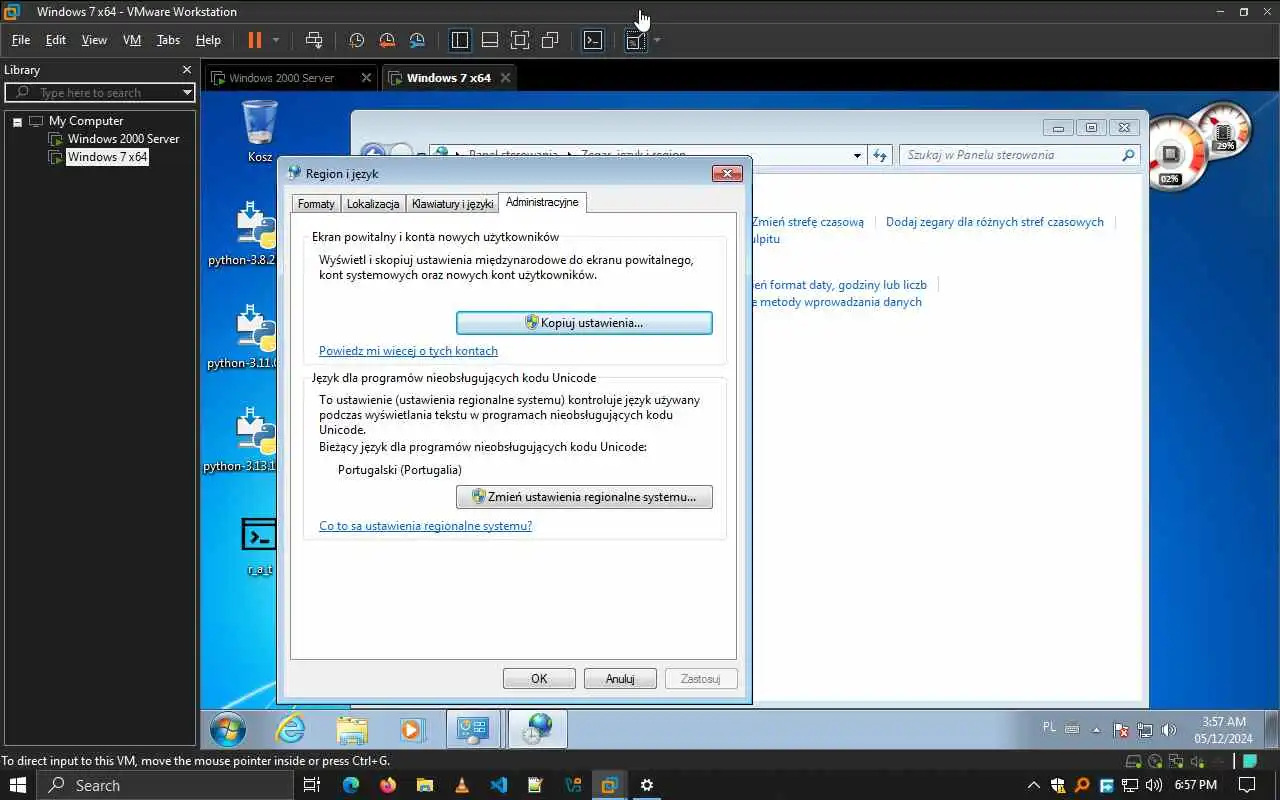
Task: Open the View menu in VMware
Action: click(x=94, y=40)
